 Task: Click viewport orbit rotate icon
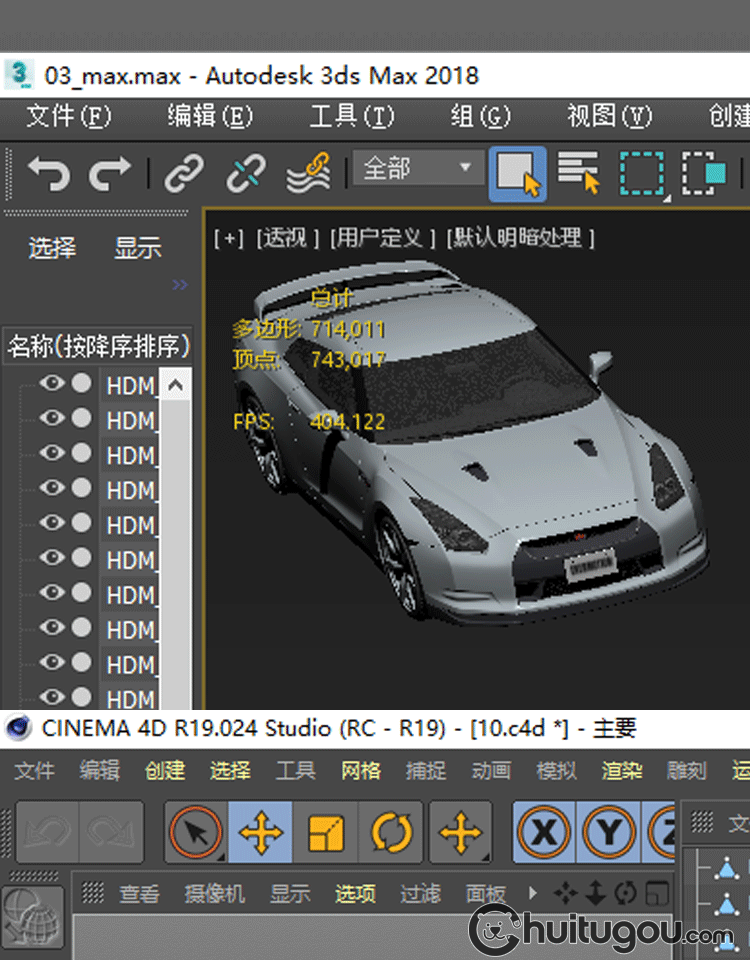coord(626,894)
